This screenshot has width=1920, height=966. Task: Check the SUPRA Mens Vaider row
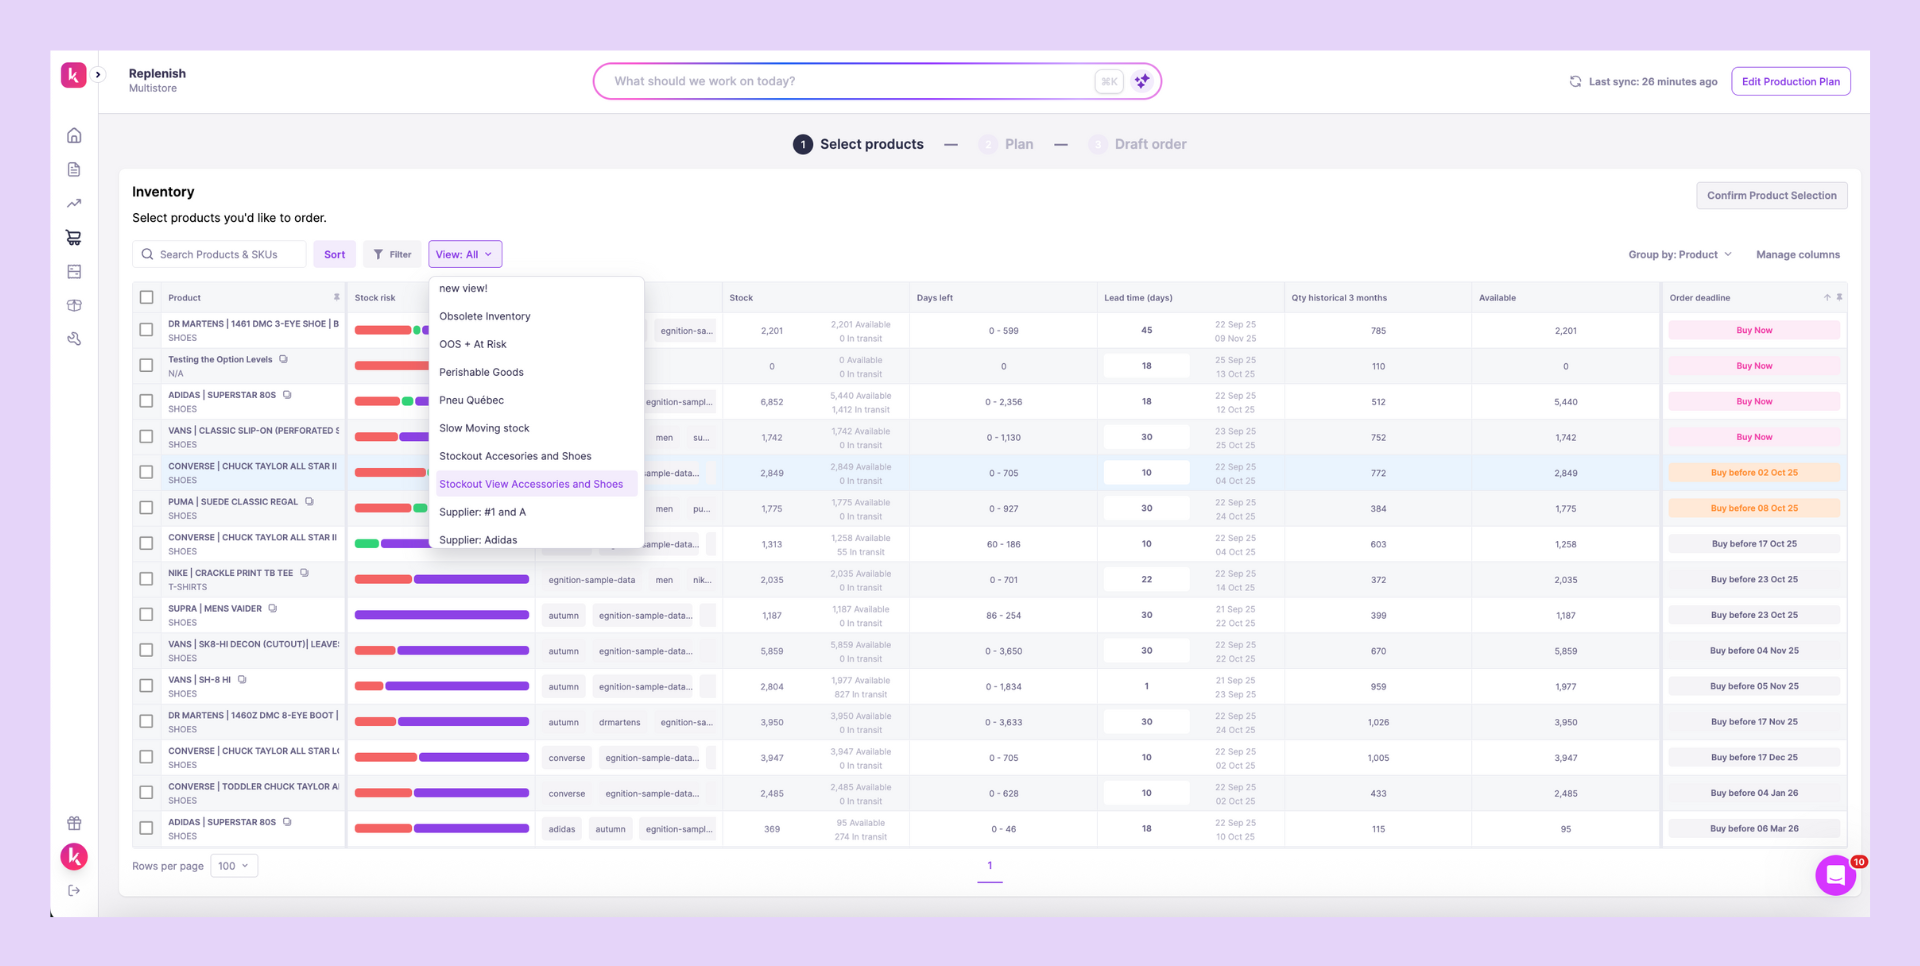[147, 615]
